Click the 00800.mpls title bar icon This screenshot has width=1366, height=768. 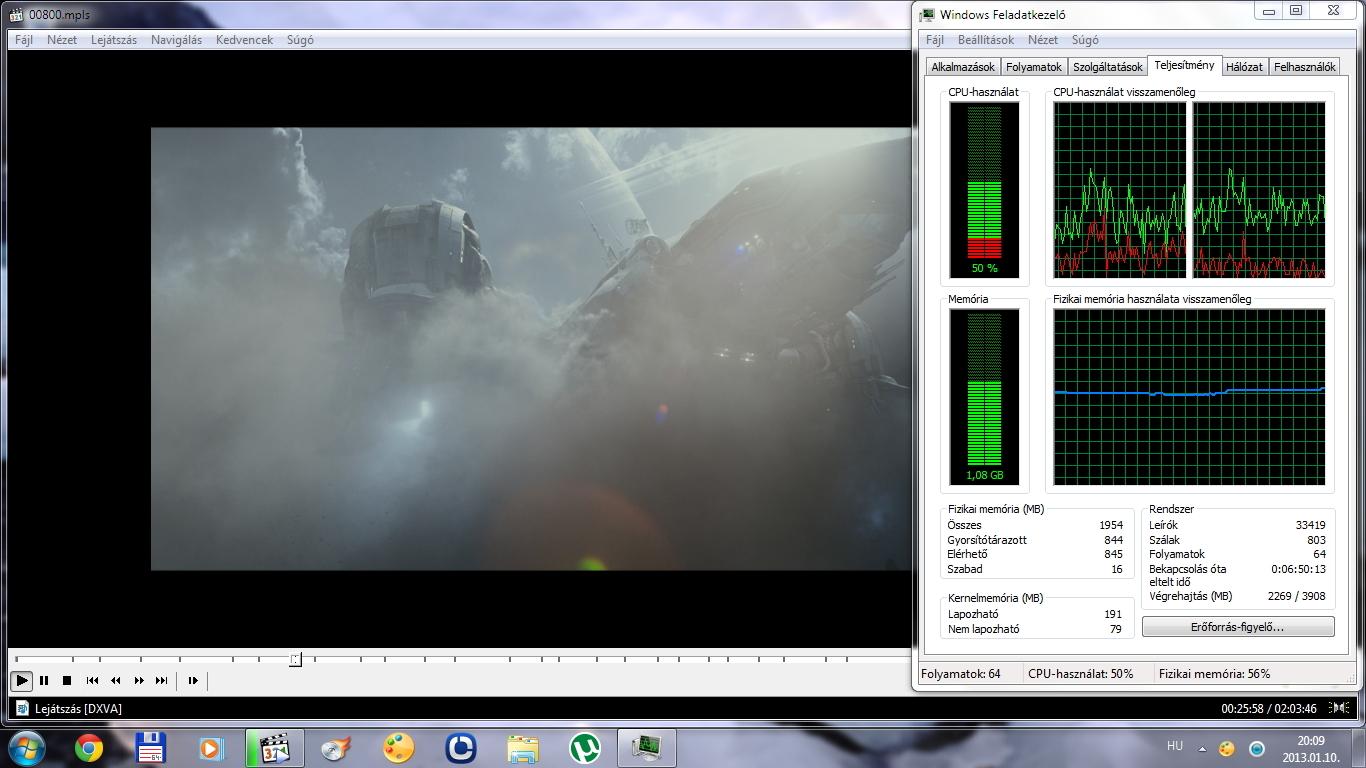[x=16, y=15]
